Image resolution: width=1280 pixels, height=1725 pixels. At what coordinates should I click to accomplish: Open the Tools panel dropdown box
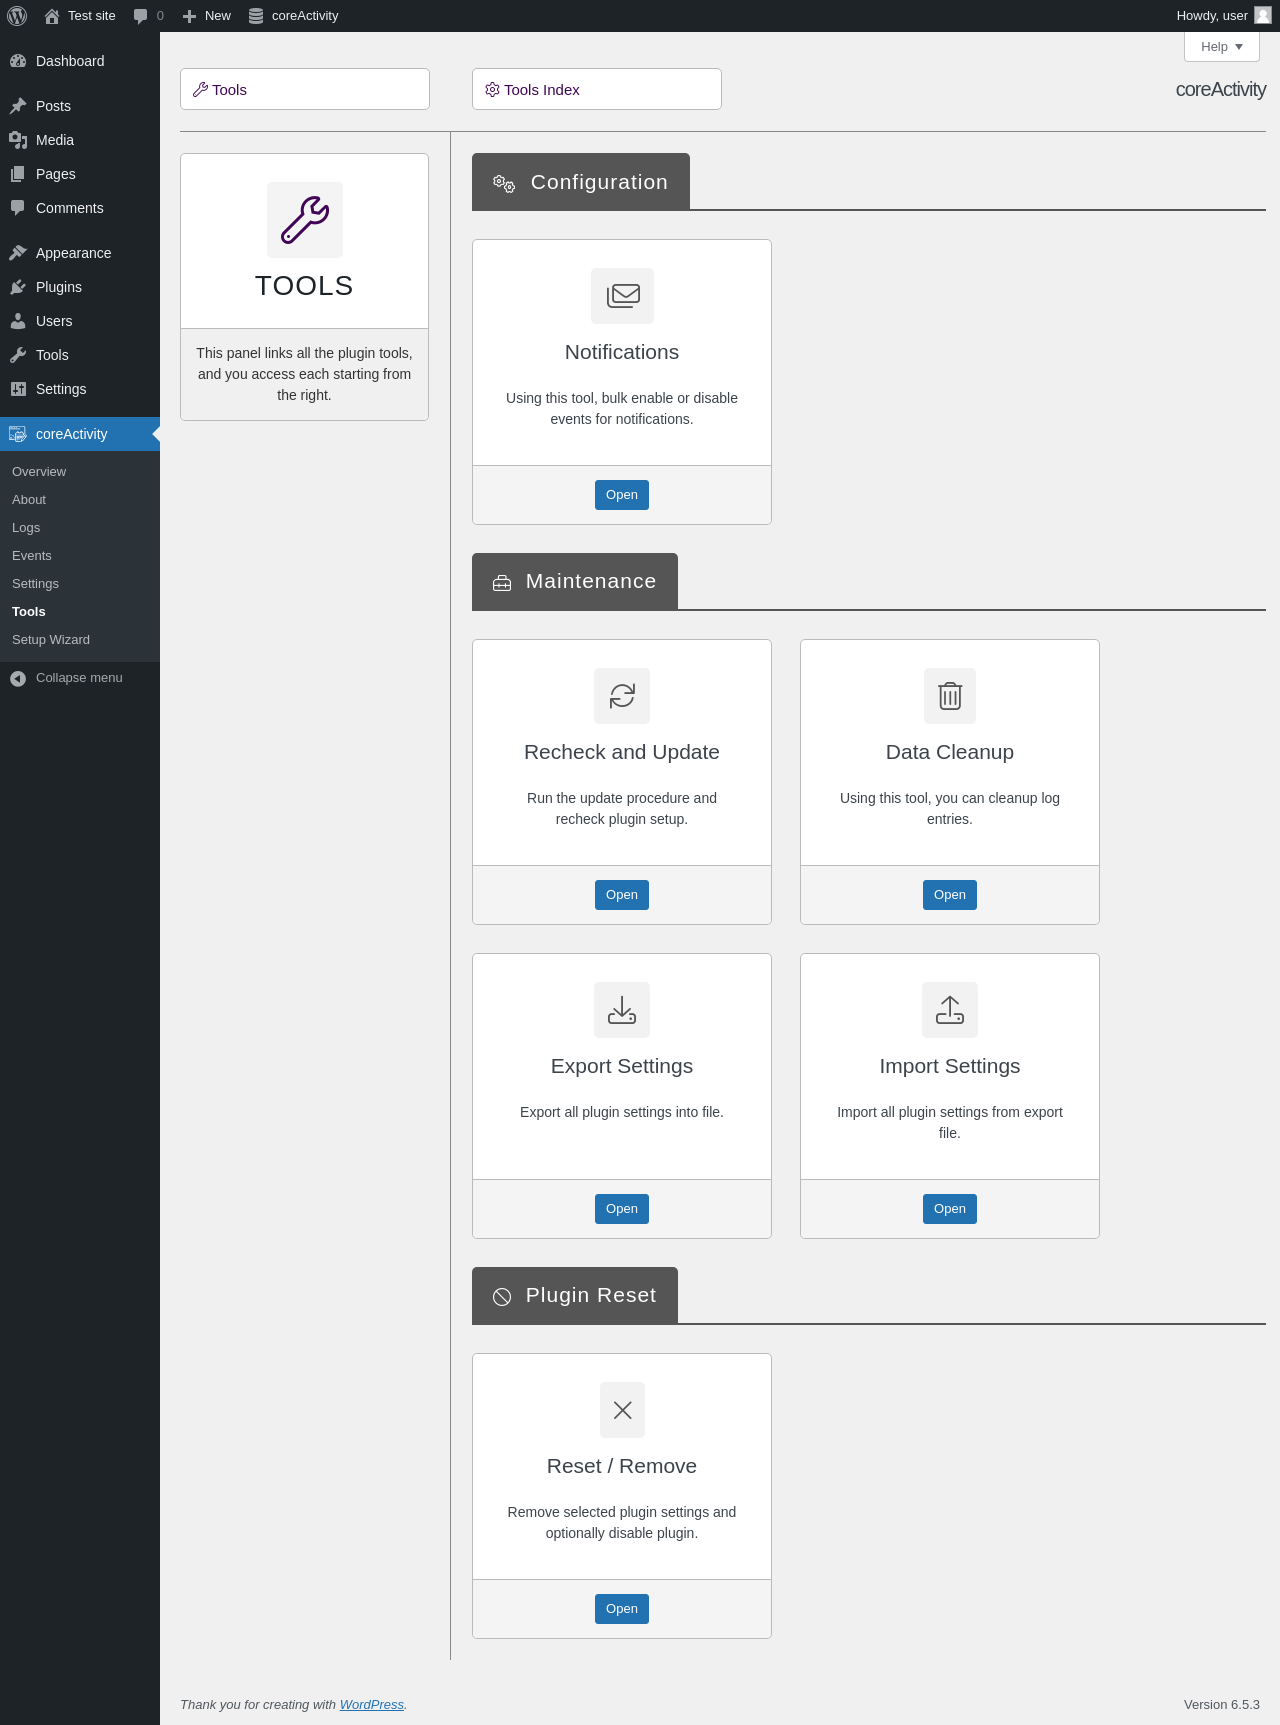pos(305,89)
